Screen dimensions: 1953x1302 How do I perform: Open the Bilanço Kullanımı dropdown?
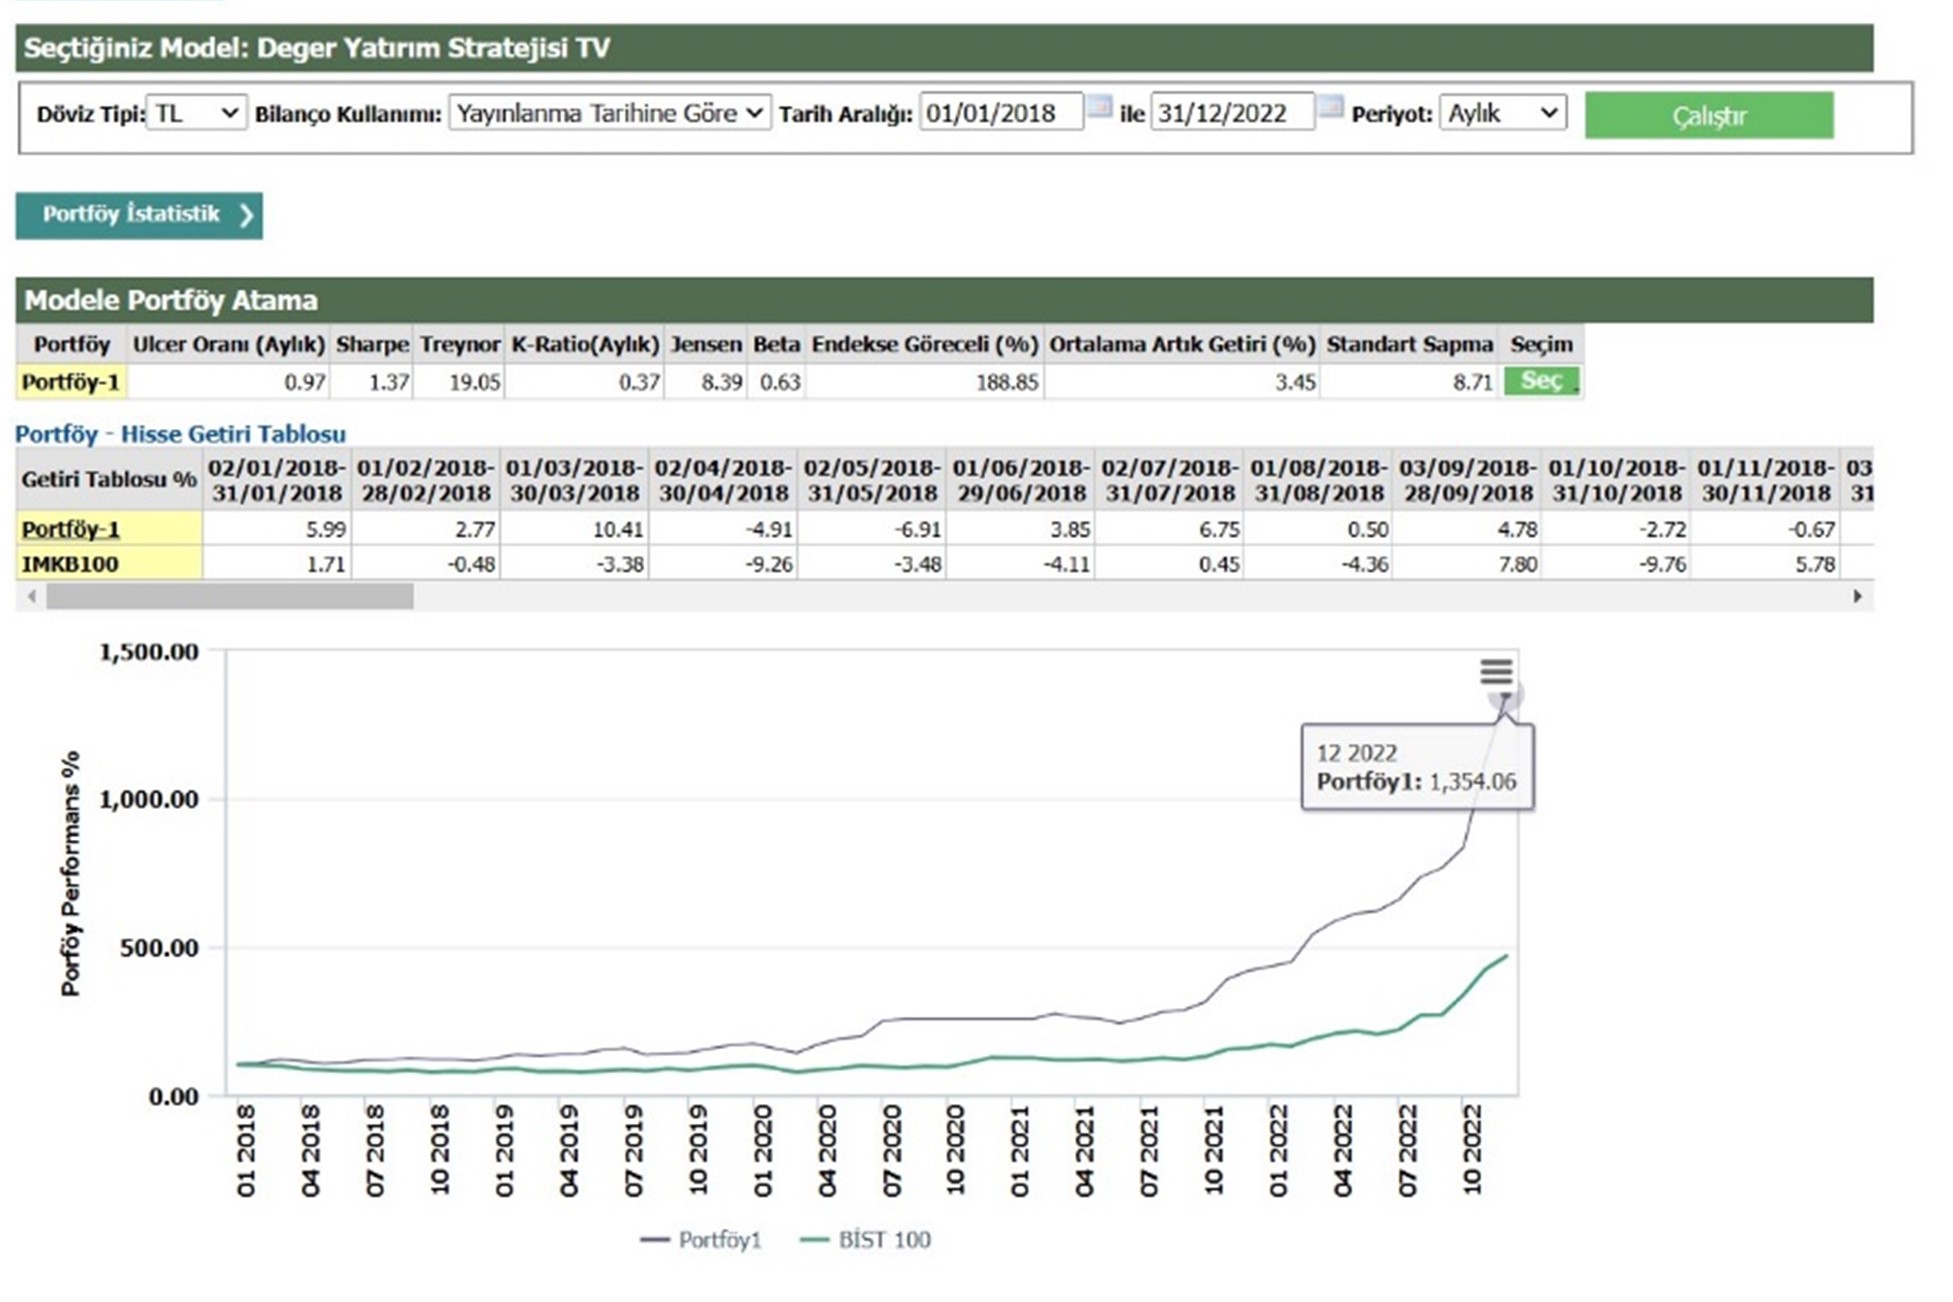[x=609, y=113]
